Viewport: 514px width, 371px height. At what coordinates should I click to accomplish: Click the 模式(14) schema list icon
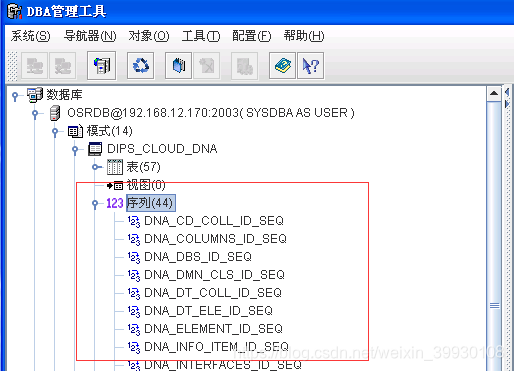coord(75,131)
